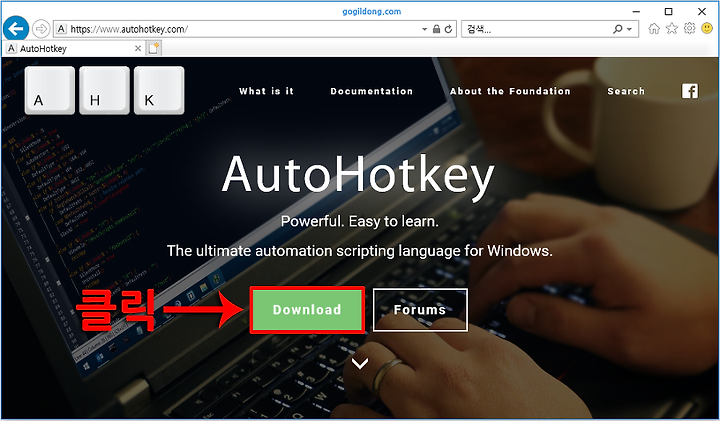Click the Facebook icon
Screen dimensions: 720x421
tap(690, 91)
